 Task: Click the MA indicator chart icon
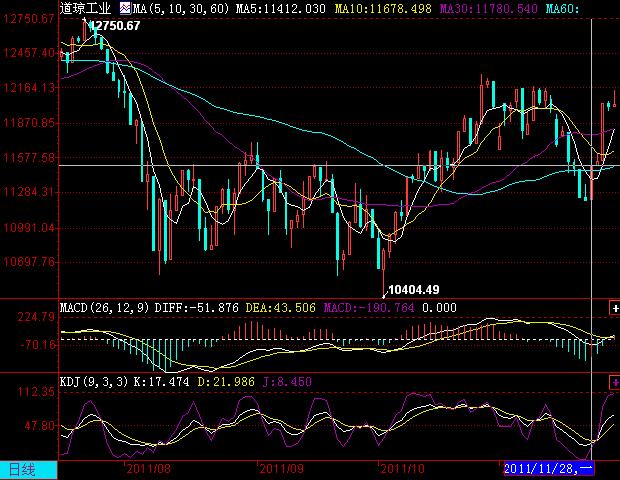pos(125,8)
